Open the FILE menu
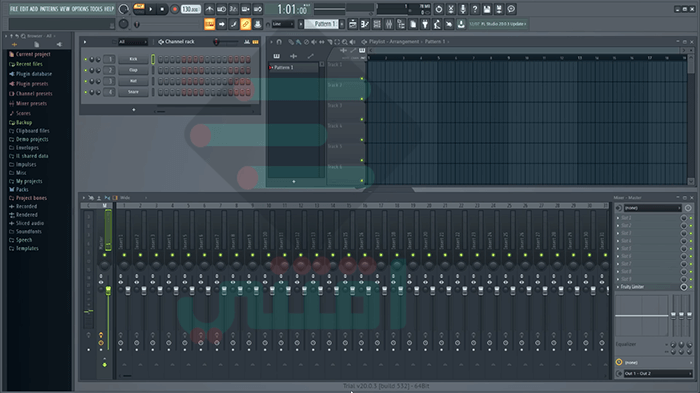The height and width of the screenshot is (393, 700). [14, 9]
